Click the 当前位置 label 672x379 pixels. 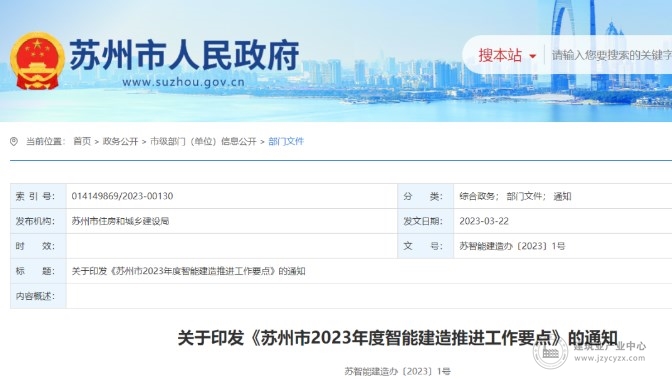[45, 141]
